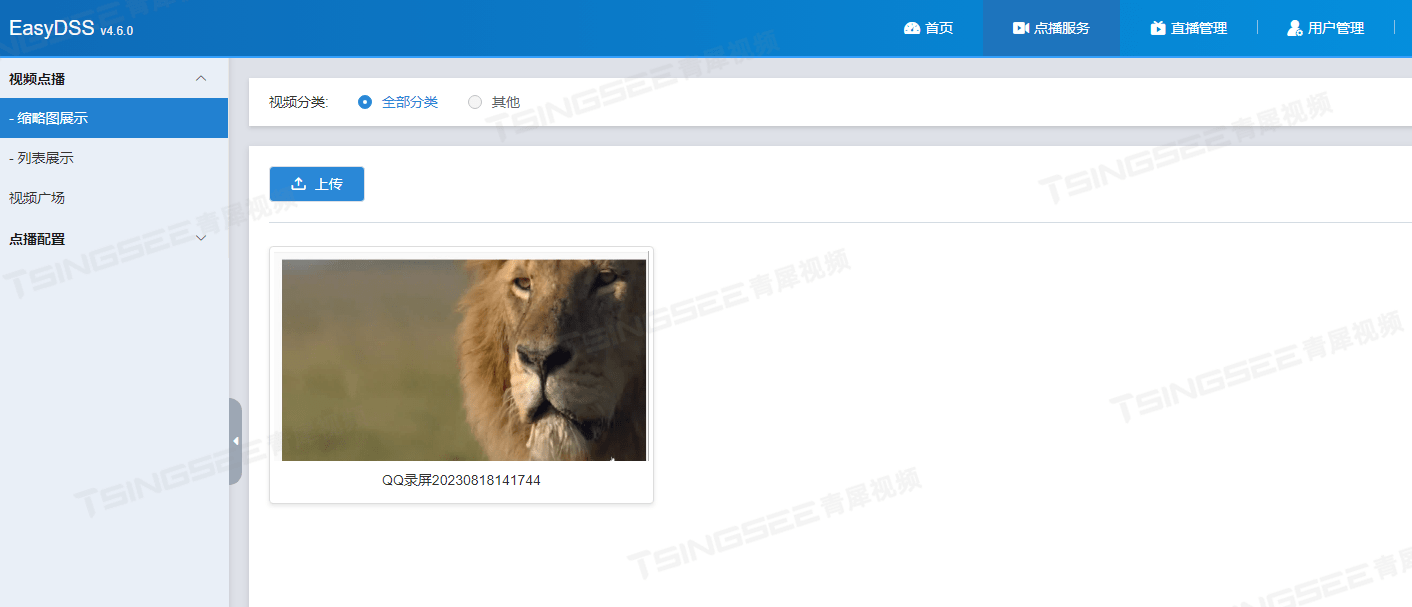1412x607 pixels.
Task: Open the 首页 nav tab
Action: coord(928,28)
